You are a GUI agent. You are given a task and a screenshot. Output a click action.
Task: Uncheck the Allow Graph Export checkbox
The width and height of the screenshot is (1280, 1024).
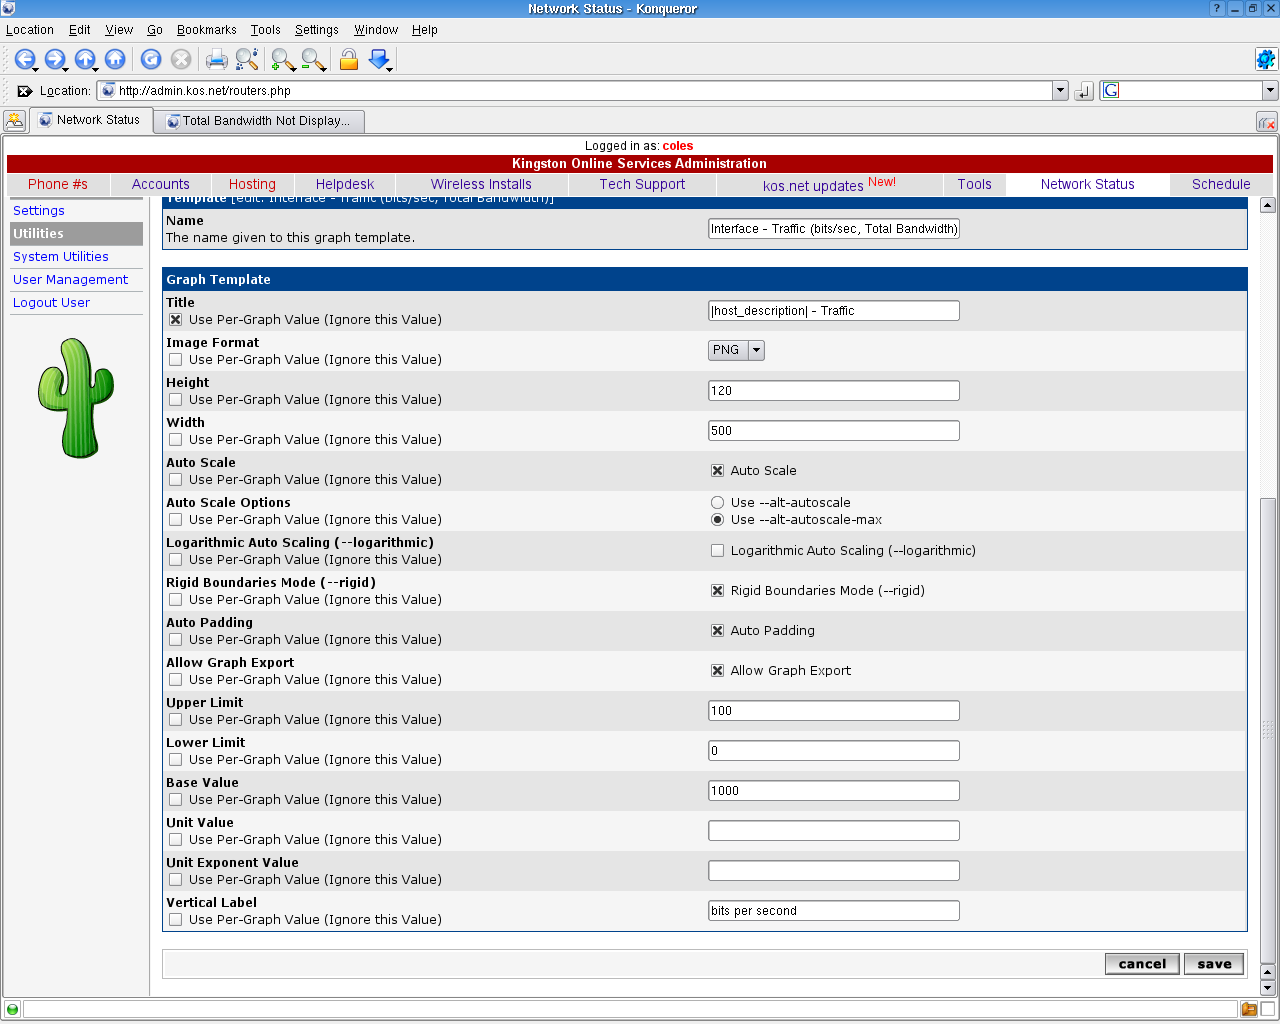coord(717,670)
